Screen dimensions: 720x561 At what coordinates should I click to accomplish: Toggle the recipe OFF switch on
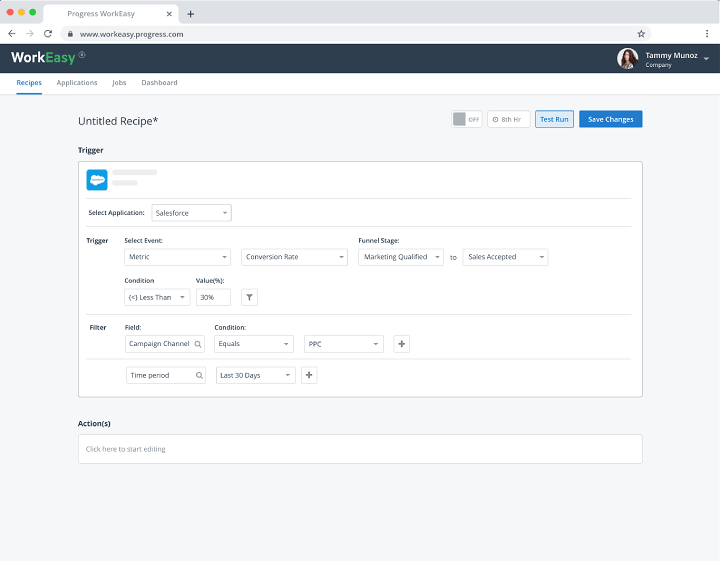click(466, 119)
